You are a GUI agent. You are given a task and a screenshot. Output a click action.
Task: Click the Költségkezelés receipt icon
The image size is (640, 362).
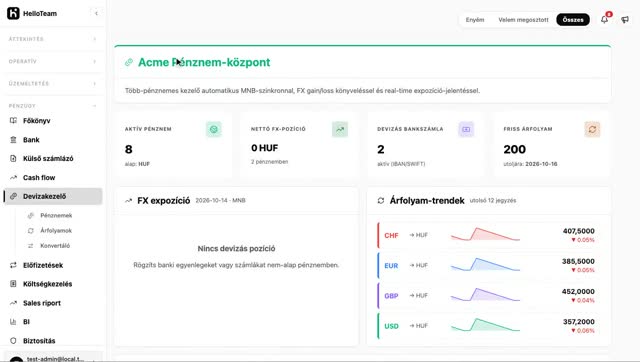pos(13,284)
